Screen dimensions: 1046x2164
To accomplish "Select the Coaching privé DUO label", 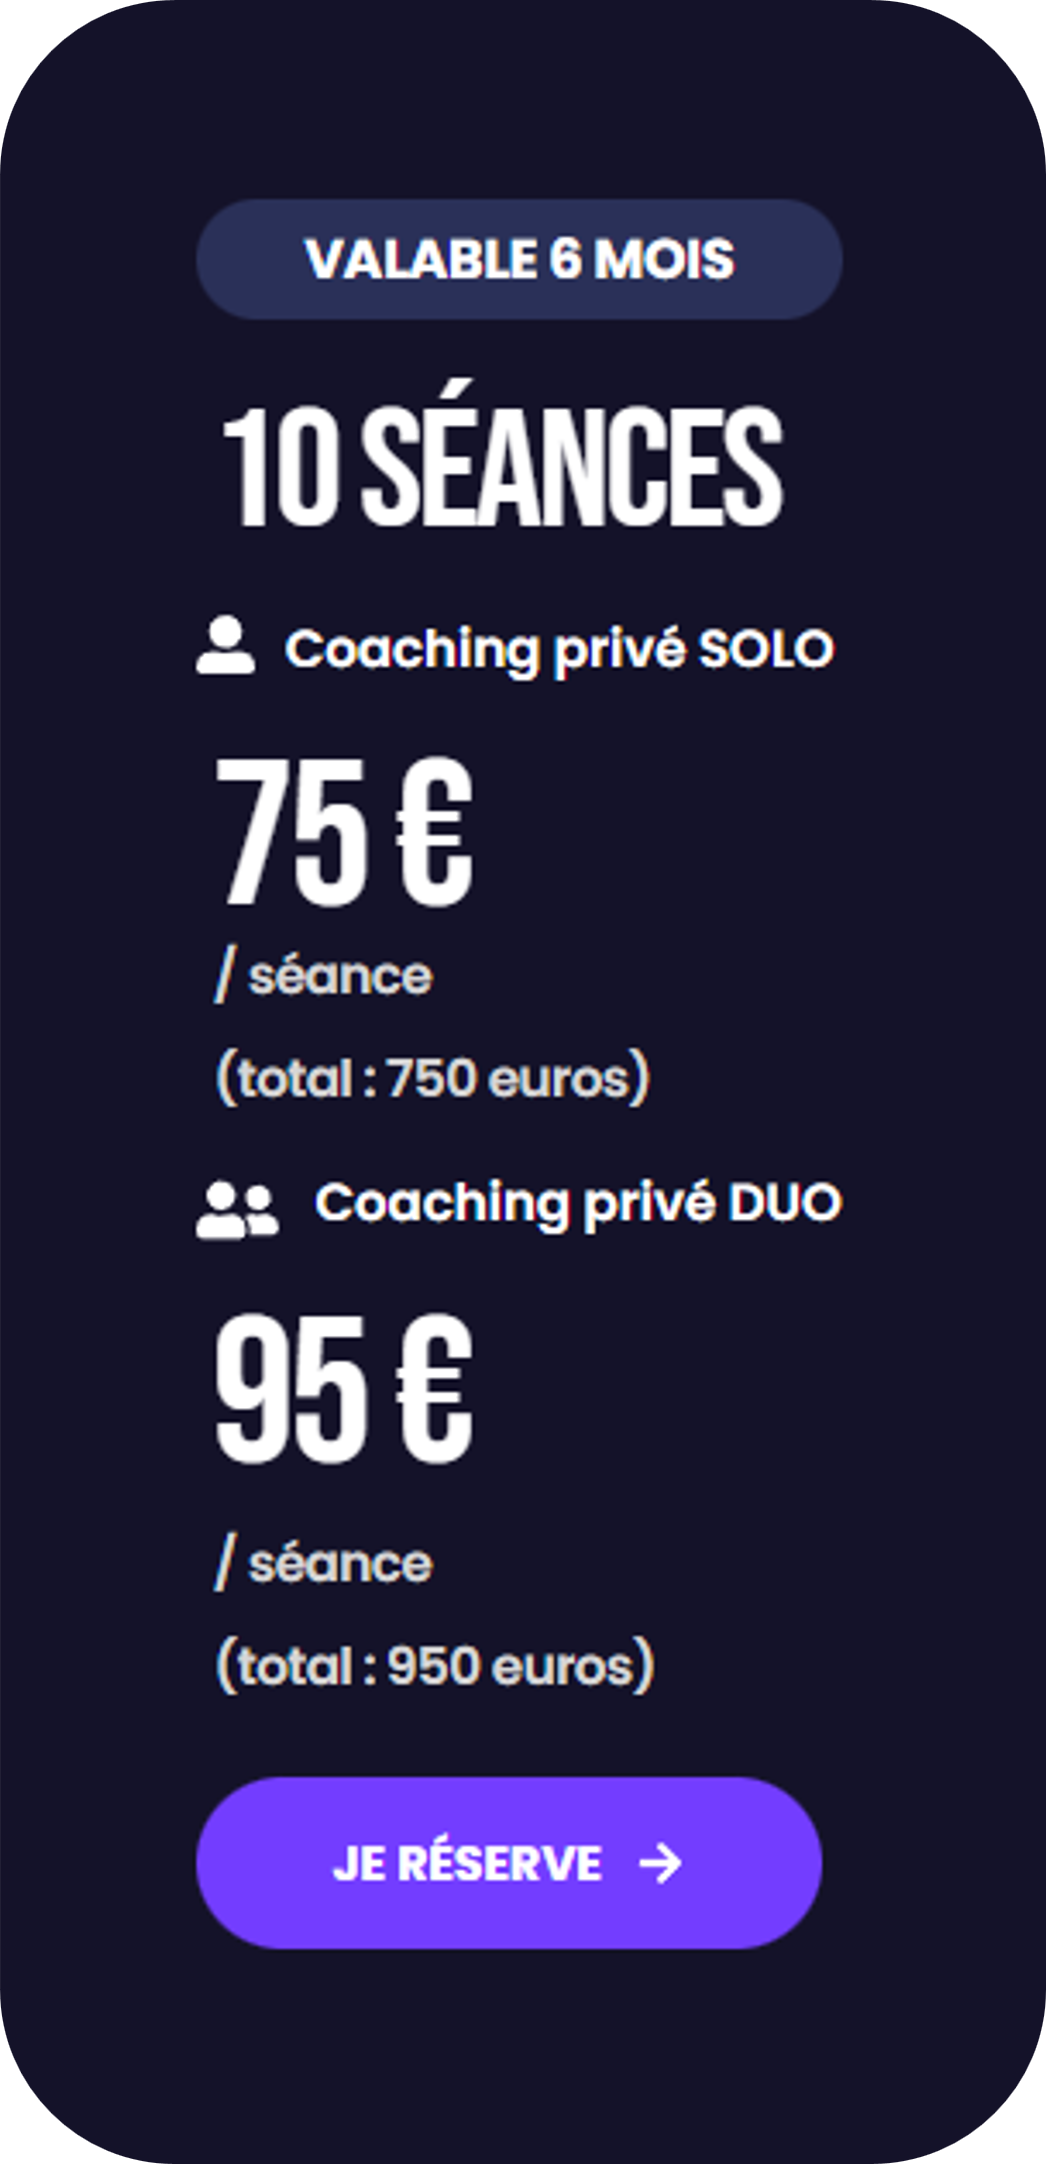I will pos(578,1202).
